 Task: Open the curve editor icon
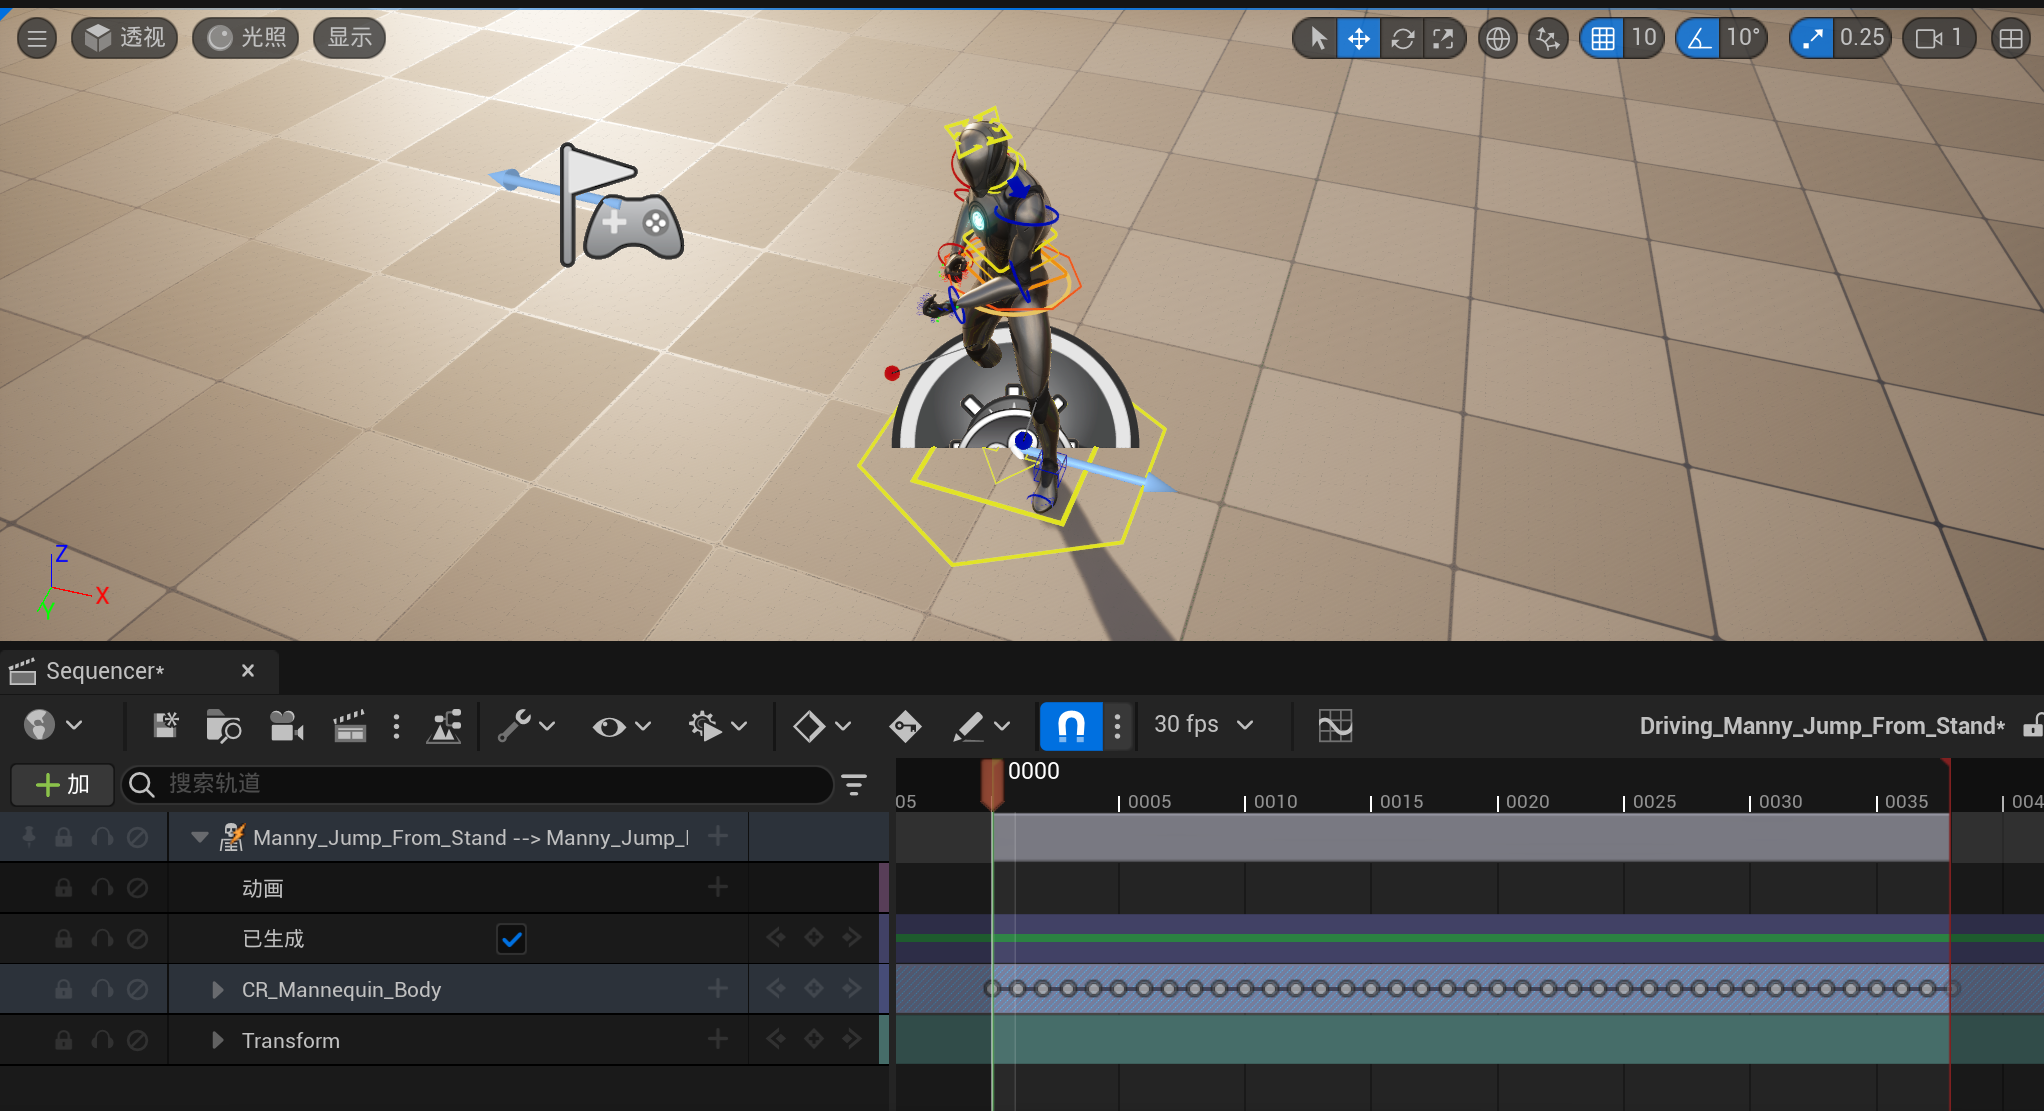(x=1335, y=726)
